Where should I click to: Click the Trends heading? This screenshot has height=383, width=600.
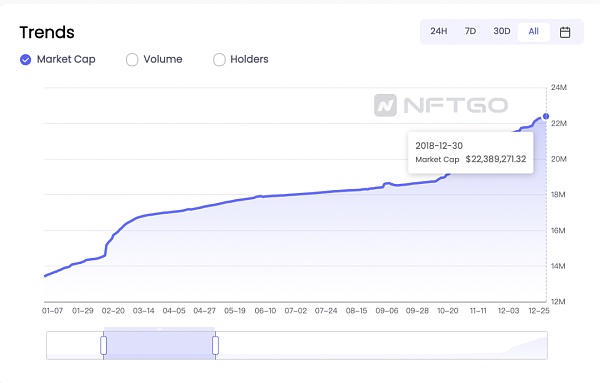(47, 33)
